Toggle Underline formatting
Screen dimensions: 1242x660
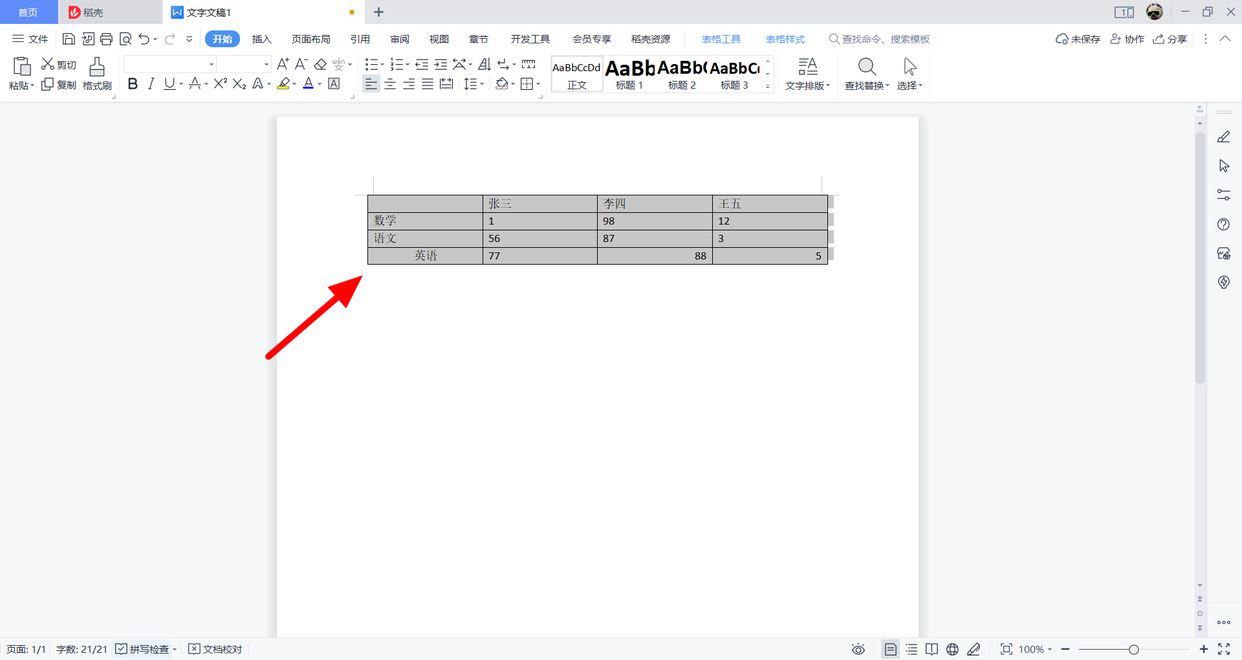click(x=169, y=84)
